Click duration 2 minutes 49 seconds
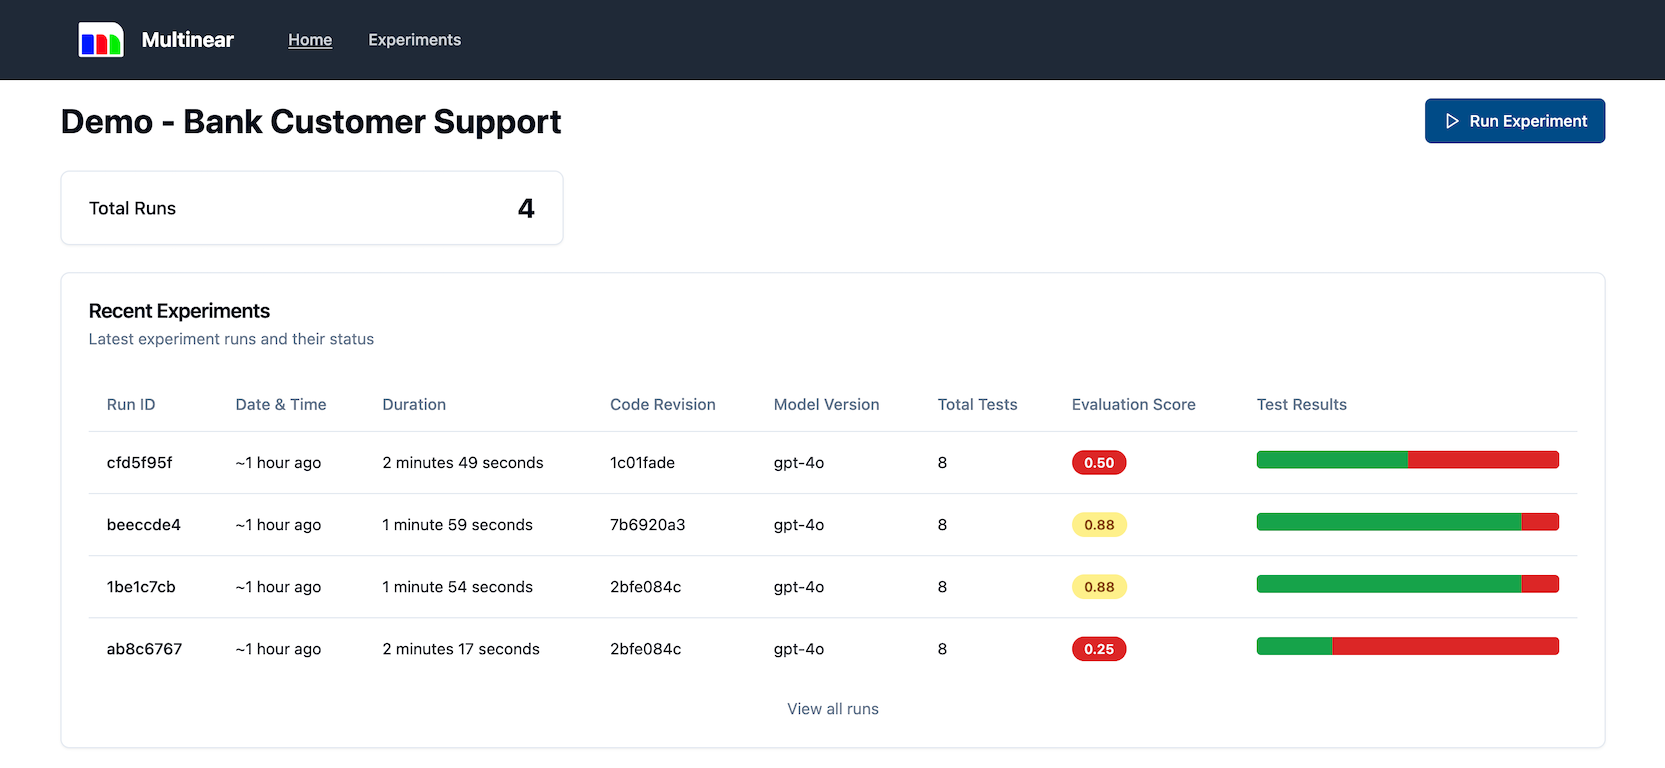 point(463,463)
